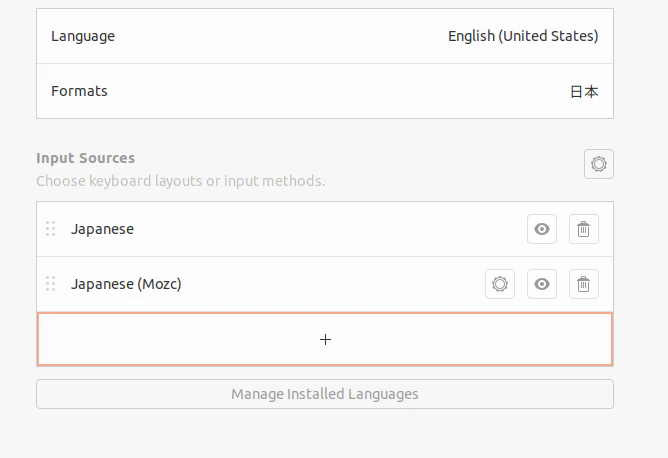Image resolution: width=668 pixels, height=458 pixels.
Task: Grab the drag handle of Japanese row
Action: [x=51, y=229]
